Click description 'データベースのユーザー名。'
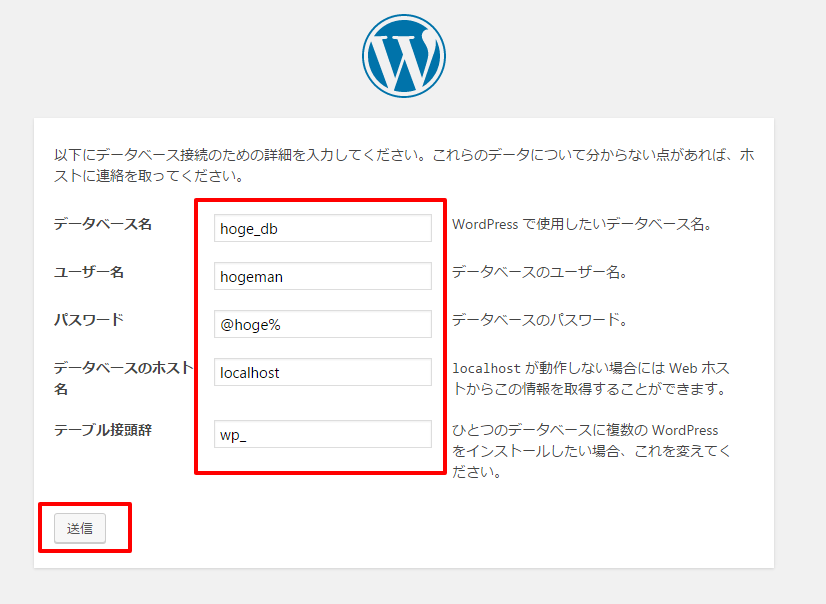This screenshot has height=604, width=826. (x=539, y=272)
